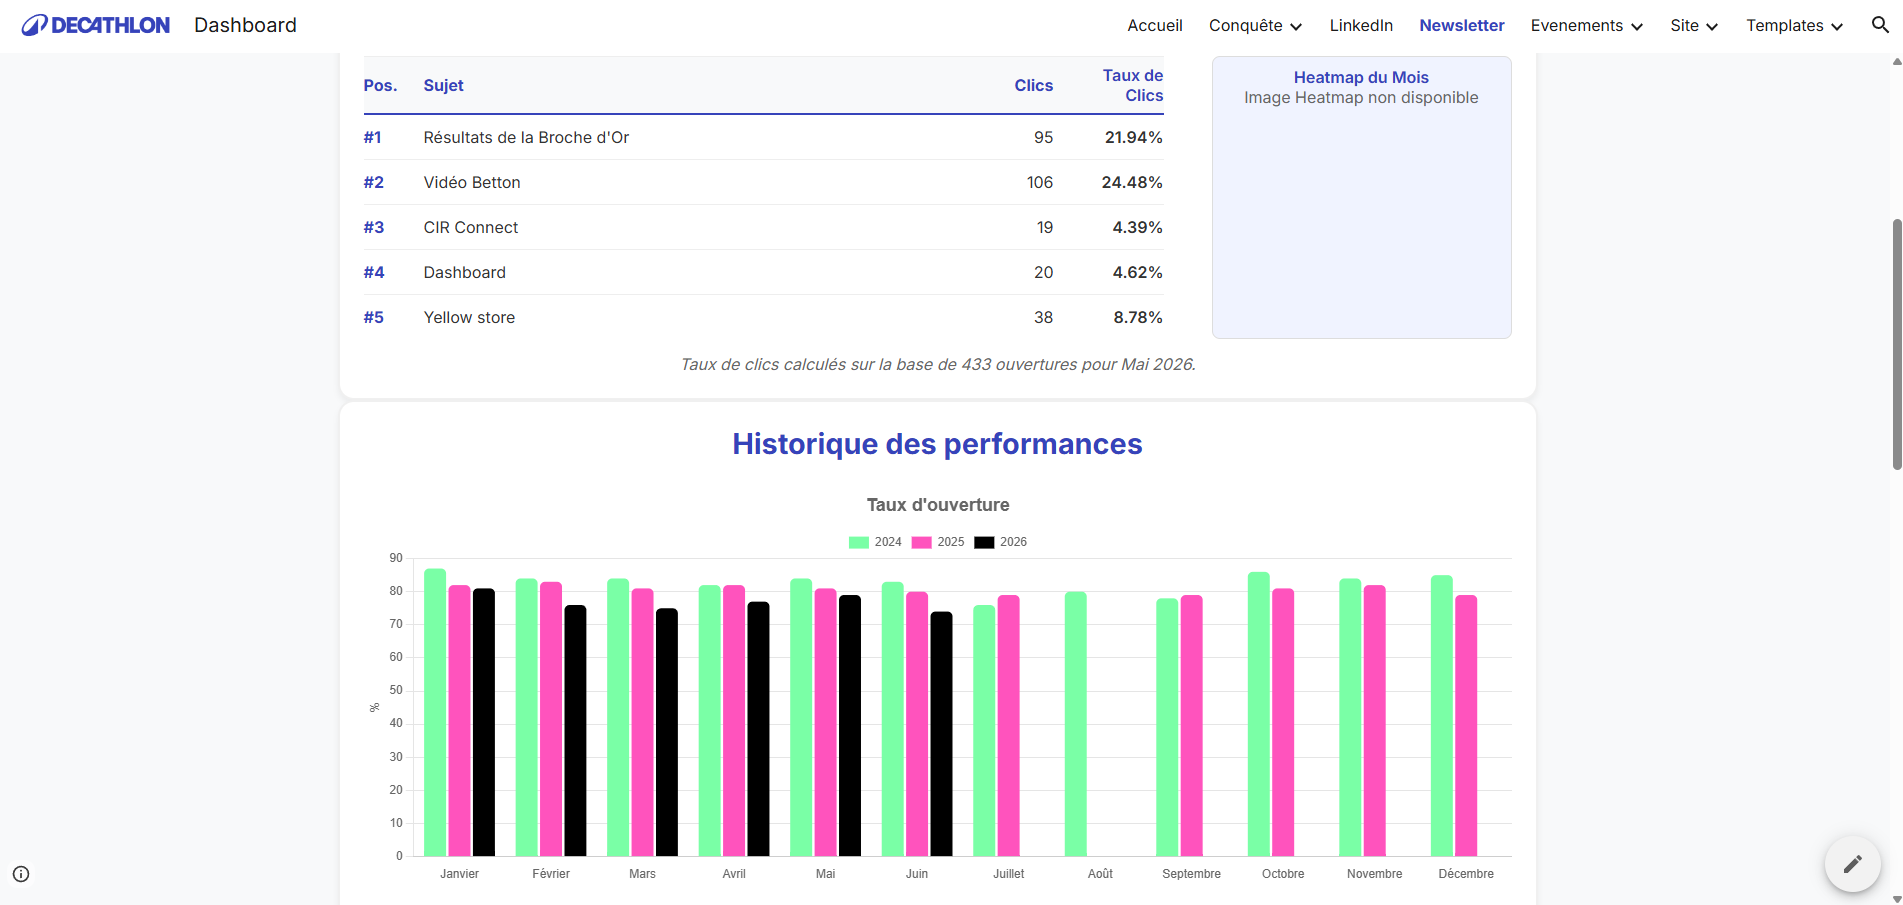Click the Dashboard site title

coord(245,25)
